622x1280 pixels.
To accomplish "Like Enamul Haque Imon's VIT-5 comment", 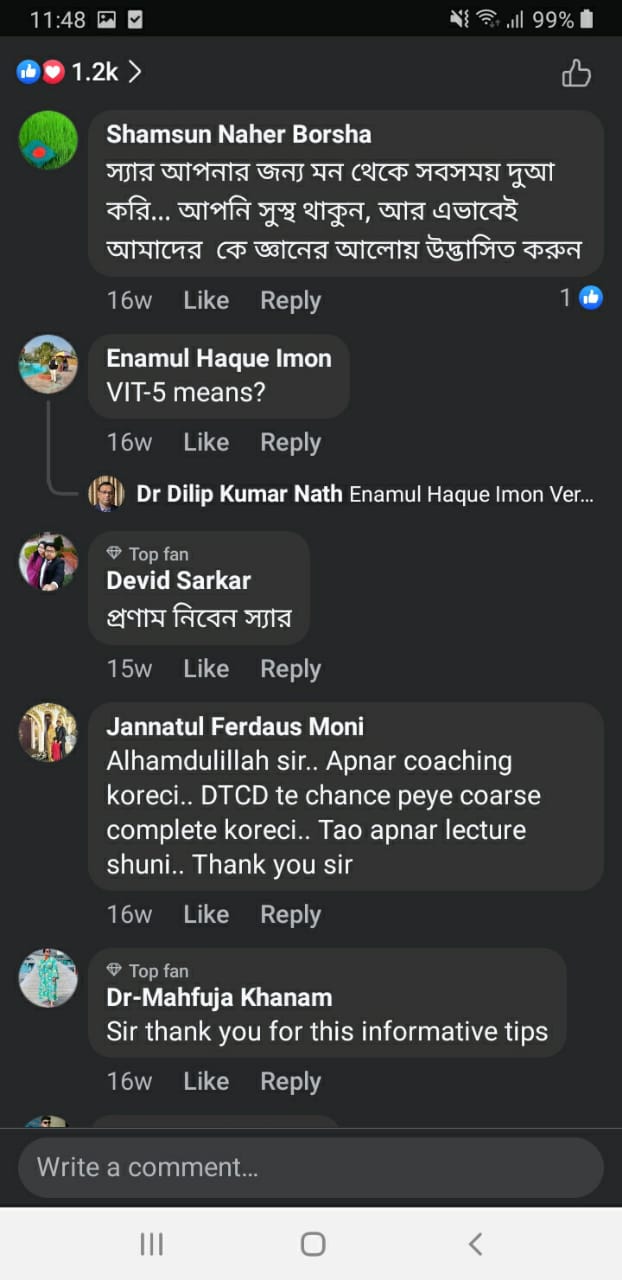I will (206, 442).
